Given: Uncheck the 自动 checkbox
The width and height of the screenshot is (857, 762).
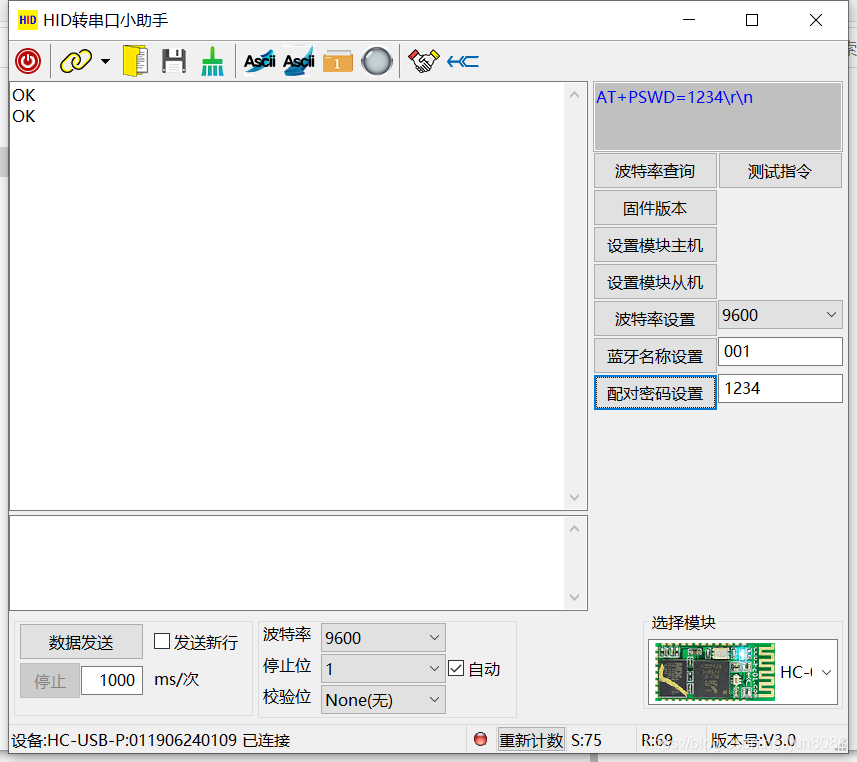Looking at the screenshot, I should 457,668.
